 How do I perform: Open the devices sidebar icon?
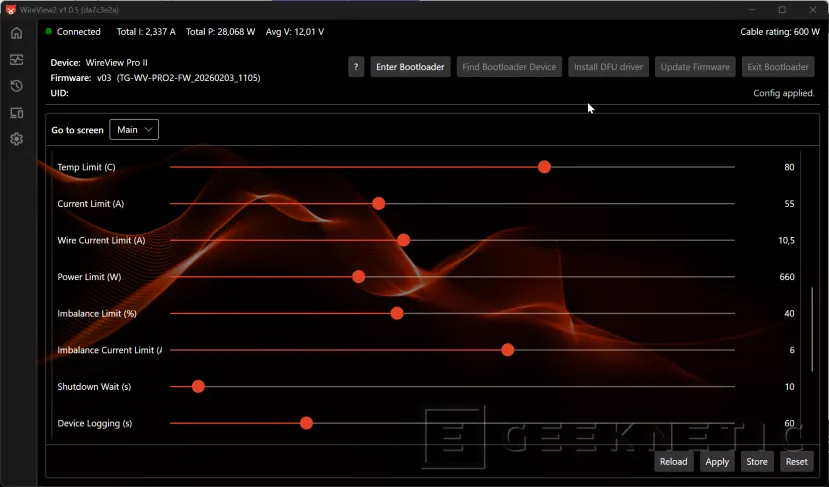[x=16, y=113]
